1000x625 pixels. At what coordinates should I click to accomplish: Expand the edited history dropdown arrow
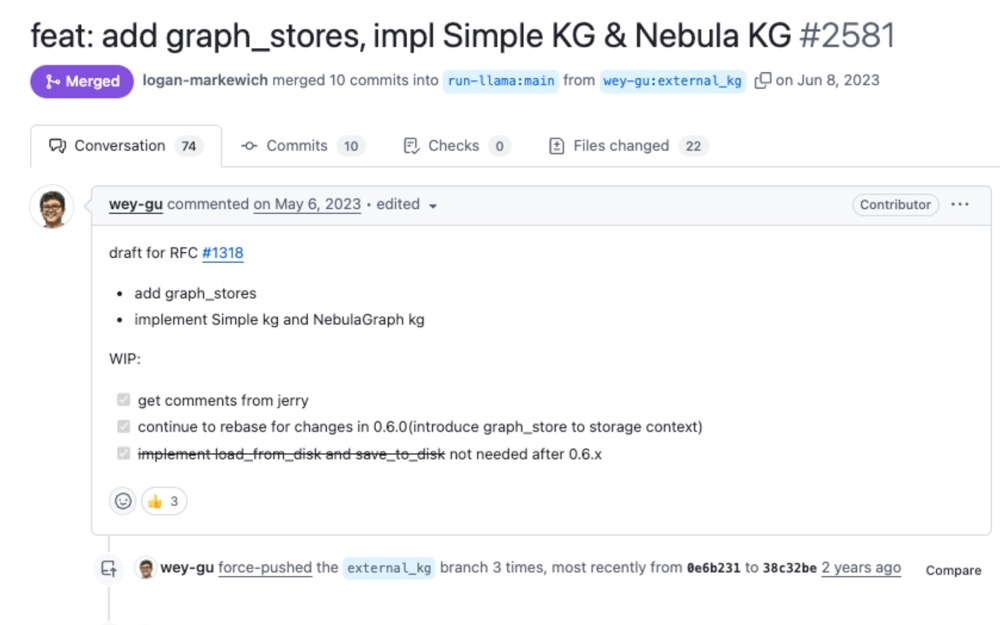pos(433,206)
